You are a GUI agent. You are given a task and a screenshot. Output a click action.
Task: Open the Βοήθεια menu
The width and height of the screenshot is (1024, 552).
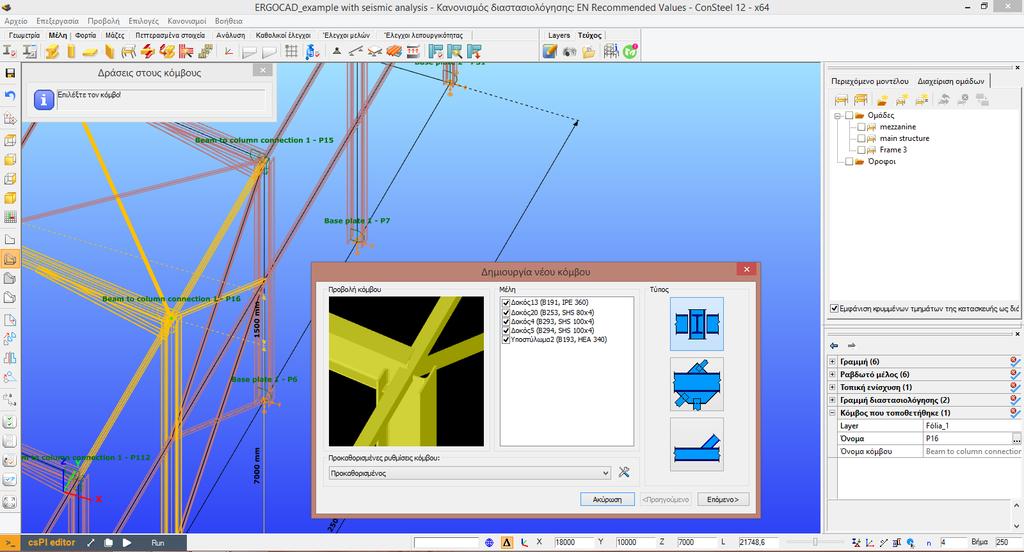click(x=229, y=21)
